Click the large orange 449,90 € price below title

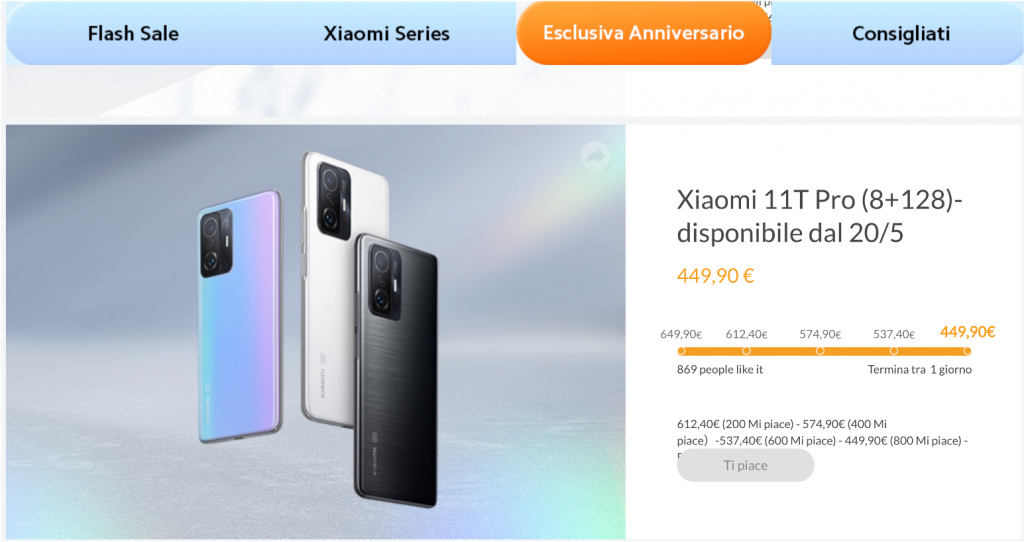715,276
